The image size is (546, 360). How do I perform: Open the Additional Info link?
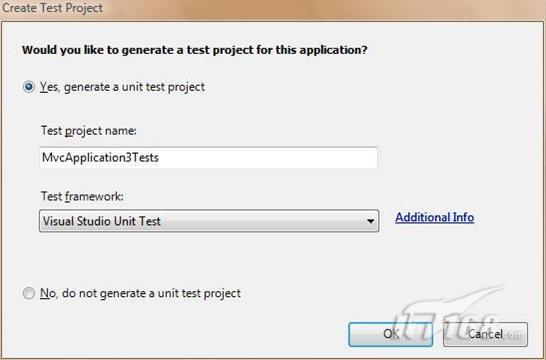point(435,218)
